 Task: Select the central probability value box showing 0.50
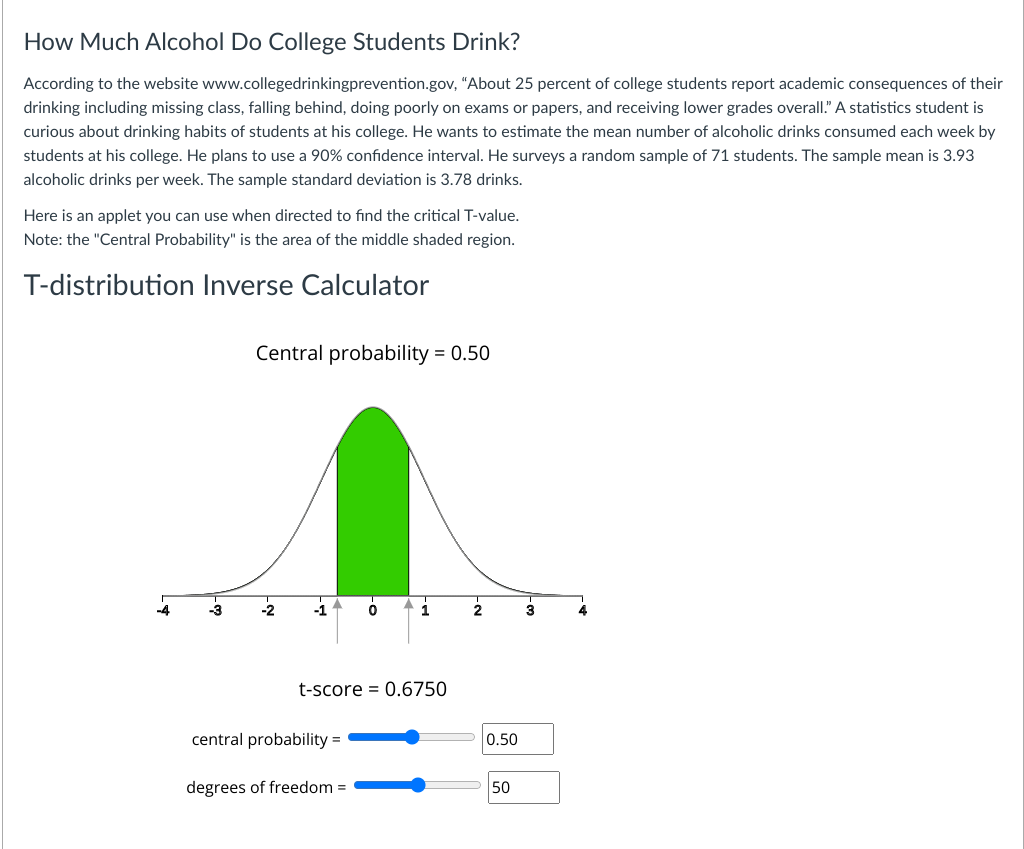click(x=516, y=738)
